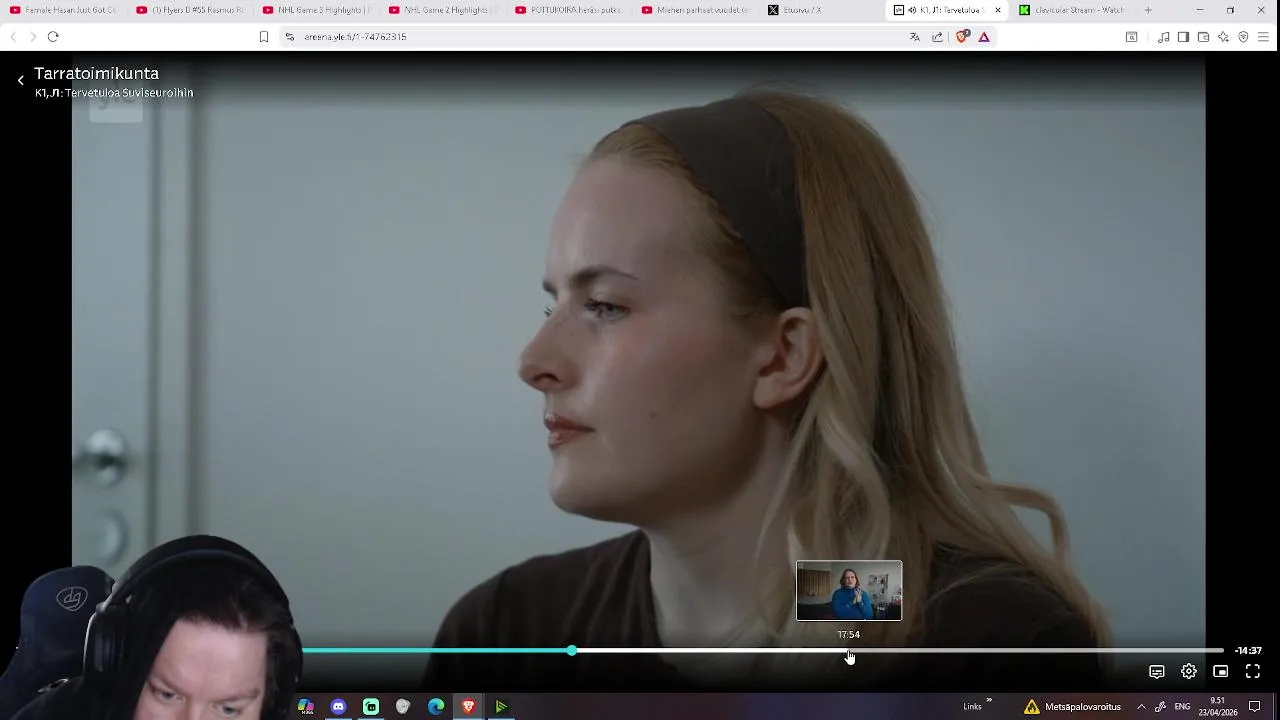Click the playback position handle on seek bar
The width and height of the screenshot is (1280, 720).
[571, 651]
